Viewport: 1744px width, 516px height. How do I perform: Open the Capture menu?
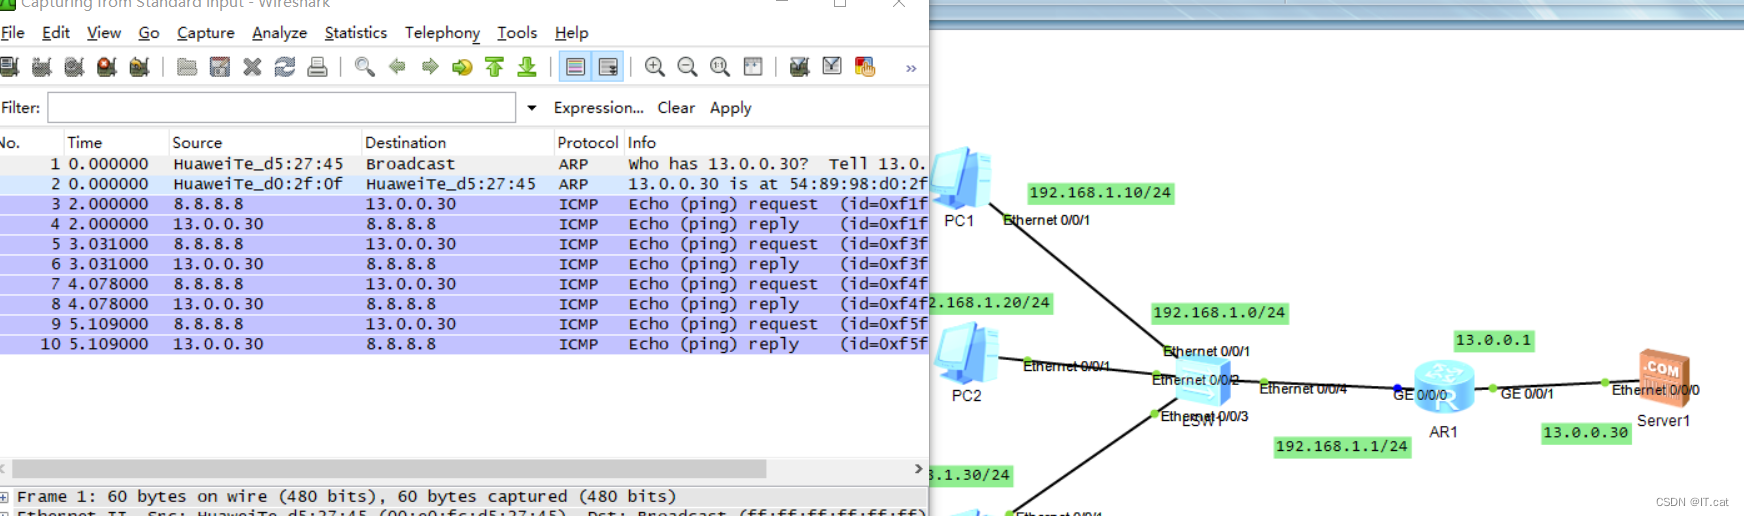[x=206, y=33]
